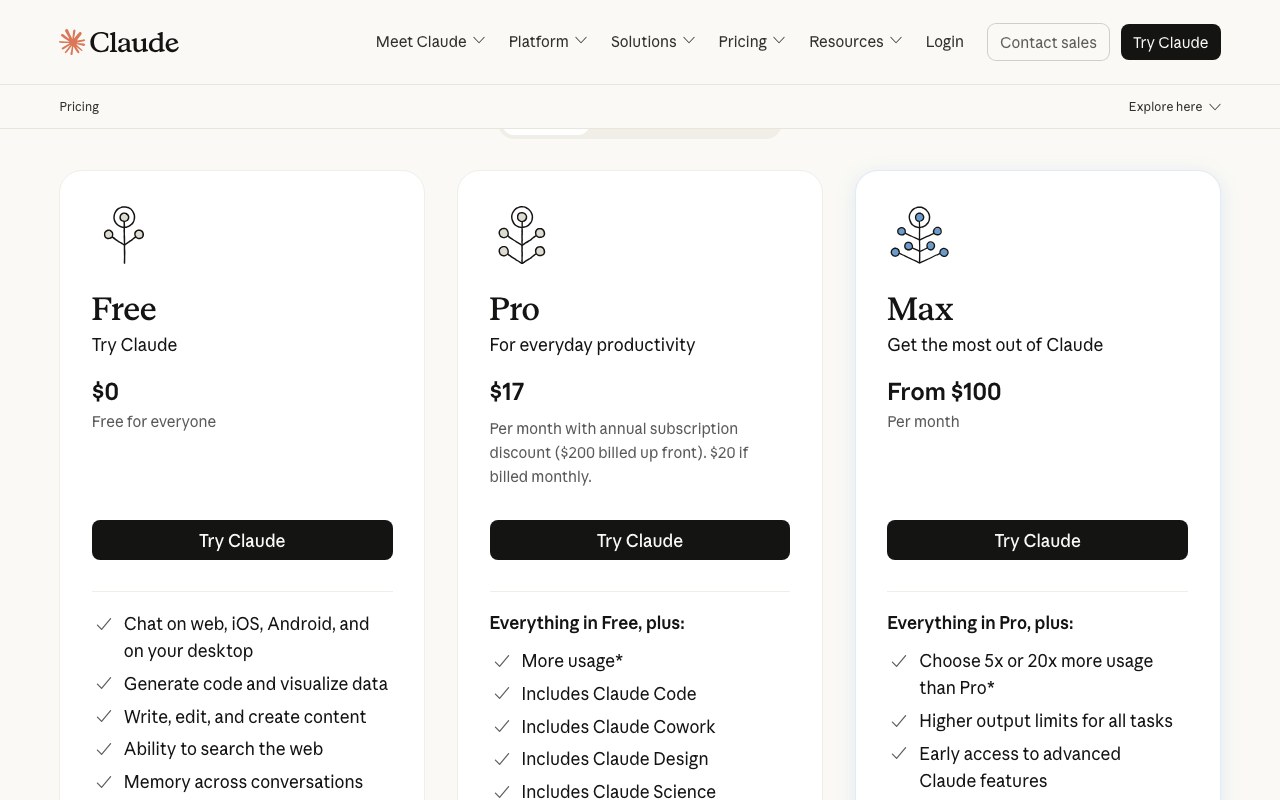Click "Early access to advanced Claude features"

(x=1020, y=767)
